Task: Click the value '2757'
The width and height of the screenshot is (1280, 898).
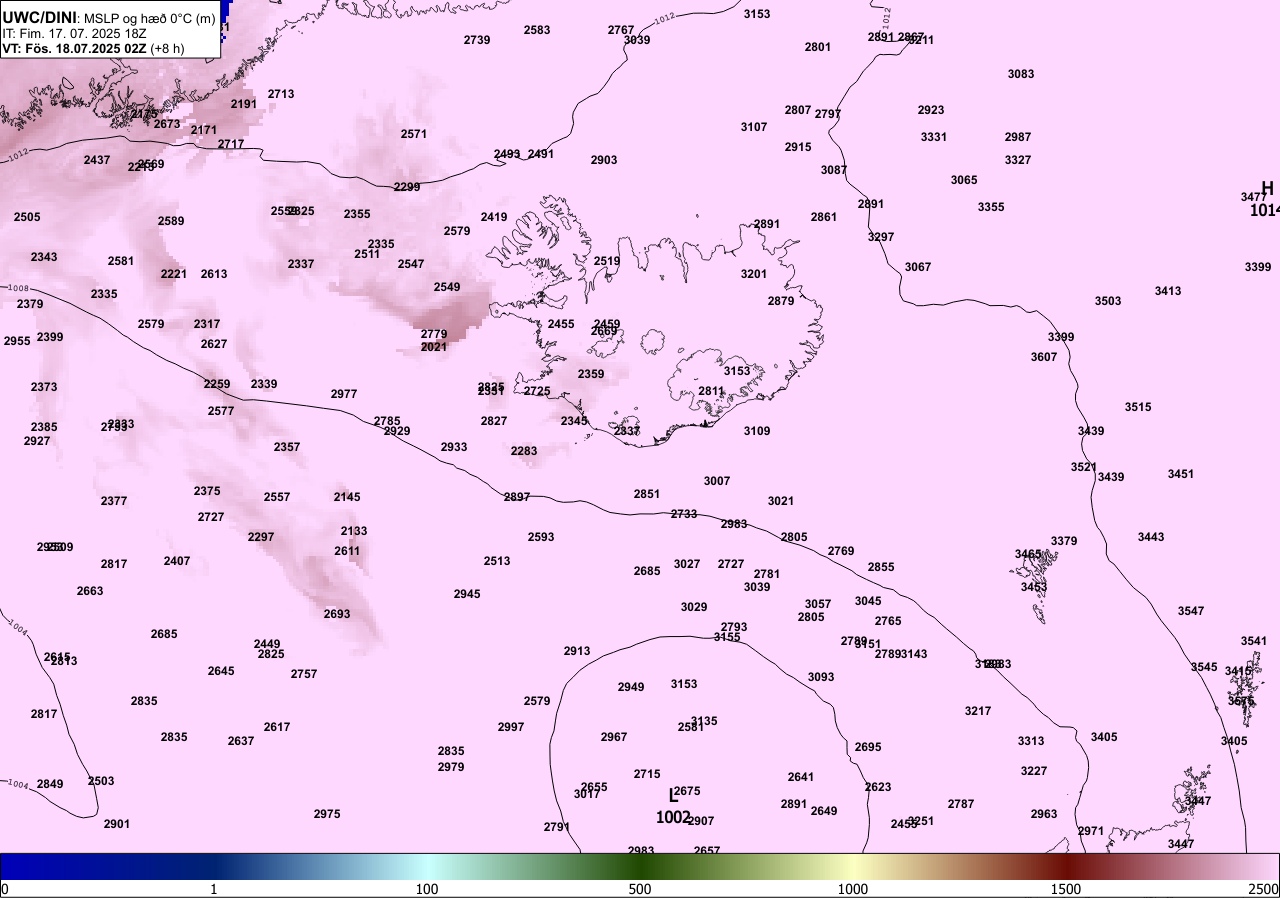Action: point(304,674)
